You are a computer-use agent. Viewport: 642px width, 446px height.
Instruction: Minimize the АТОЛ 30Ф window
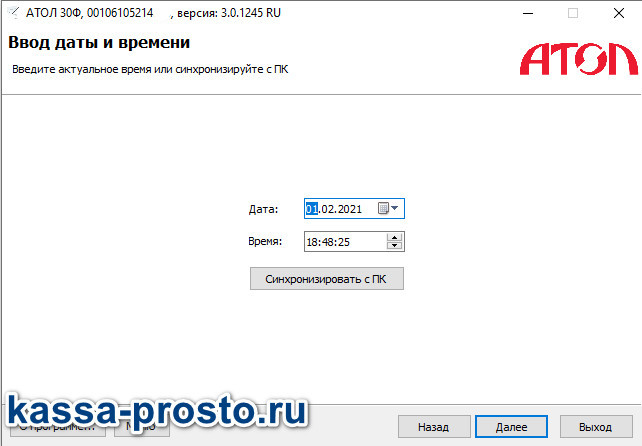tap(528, 14)
